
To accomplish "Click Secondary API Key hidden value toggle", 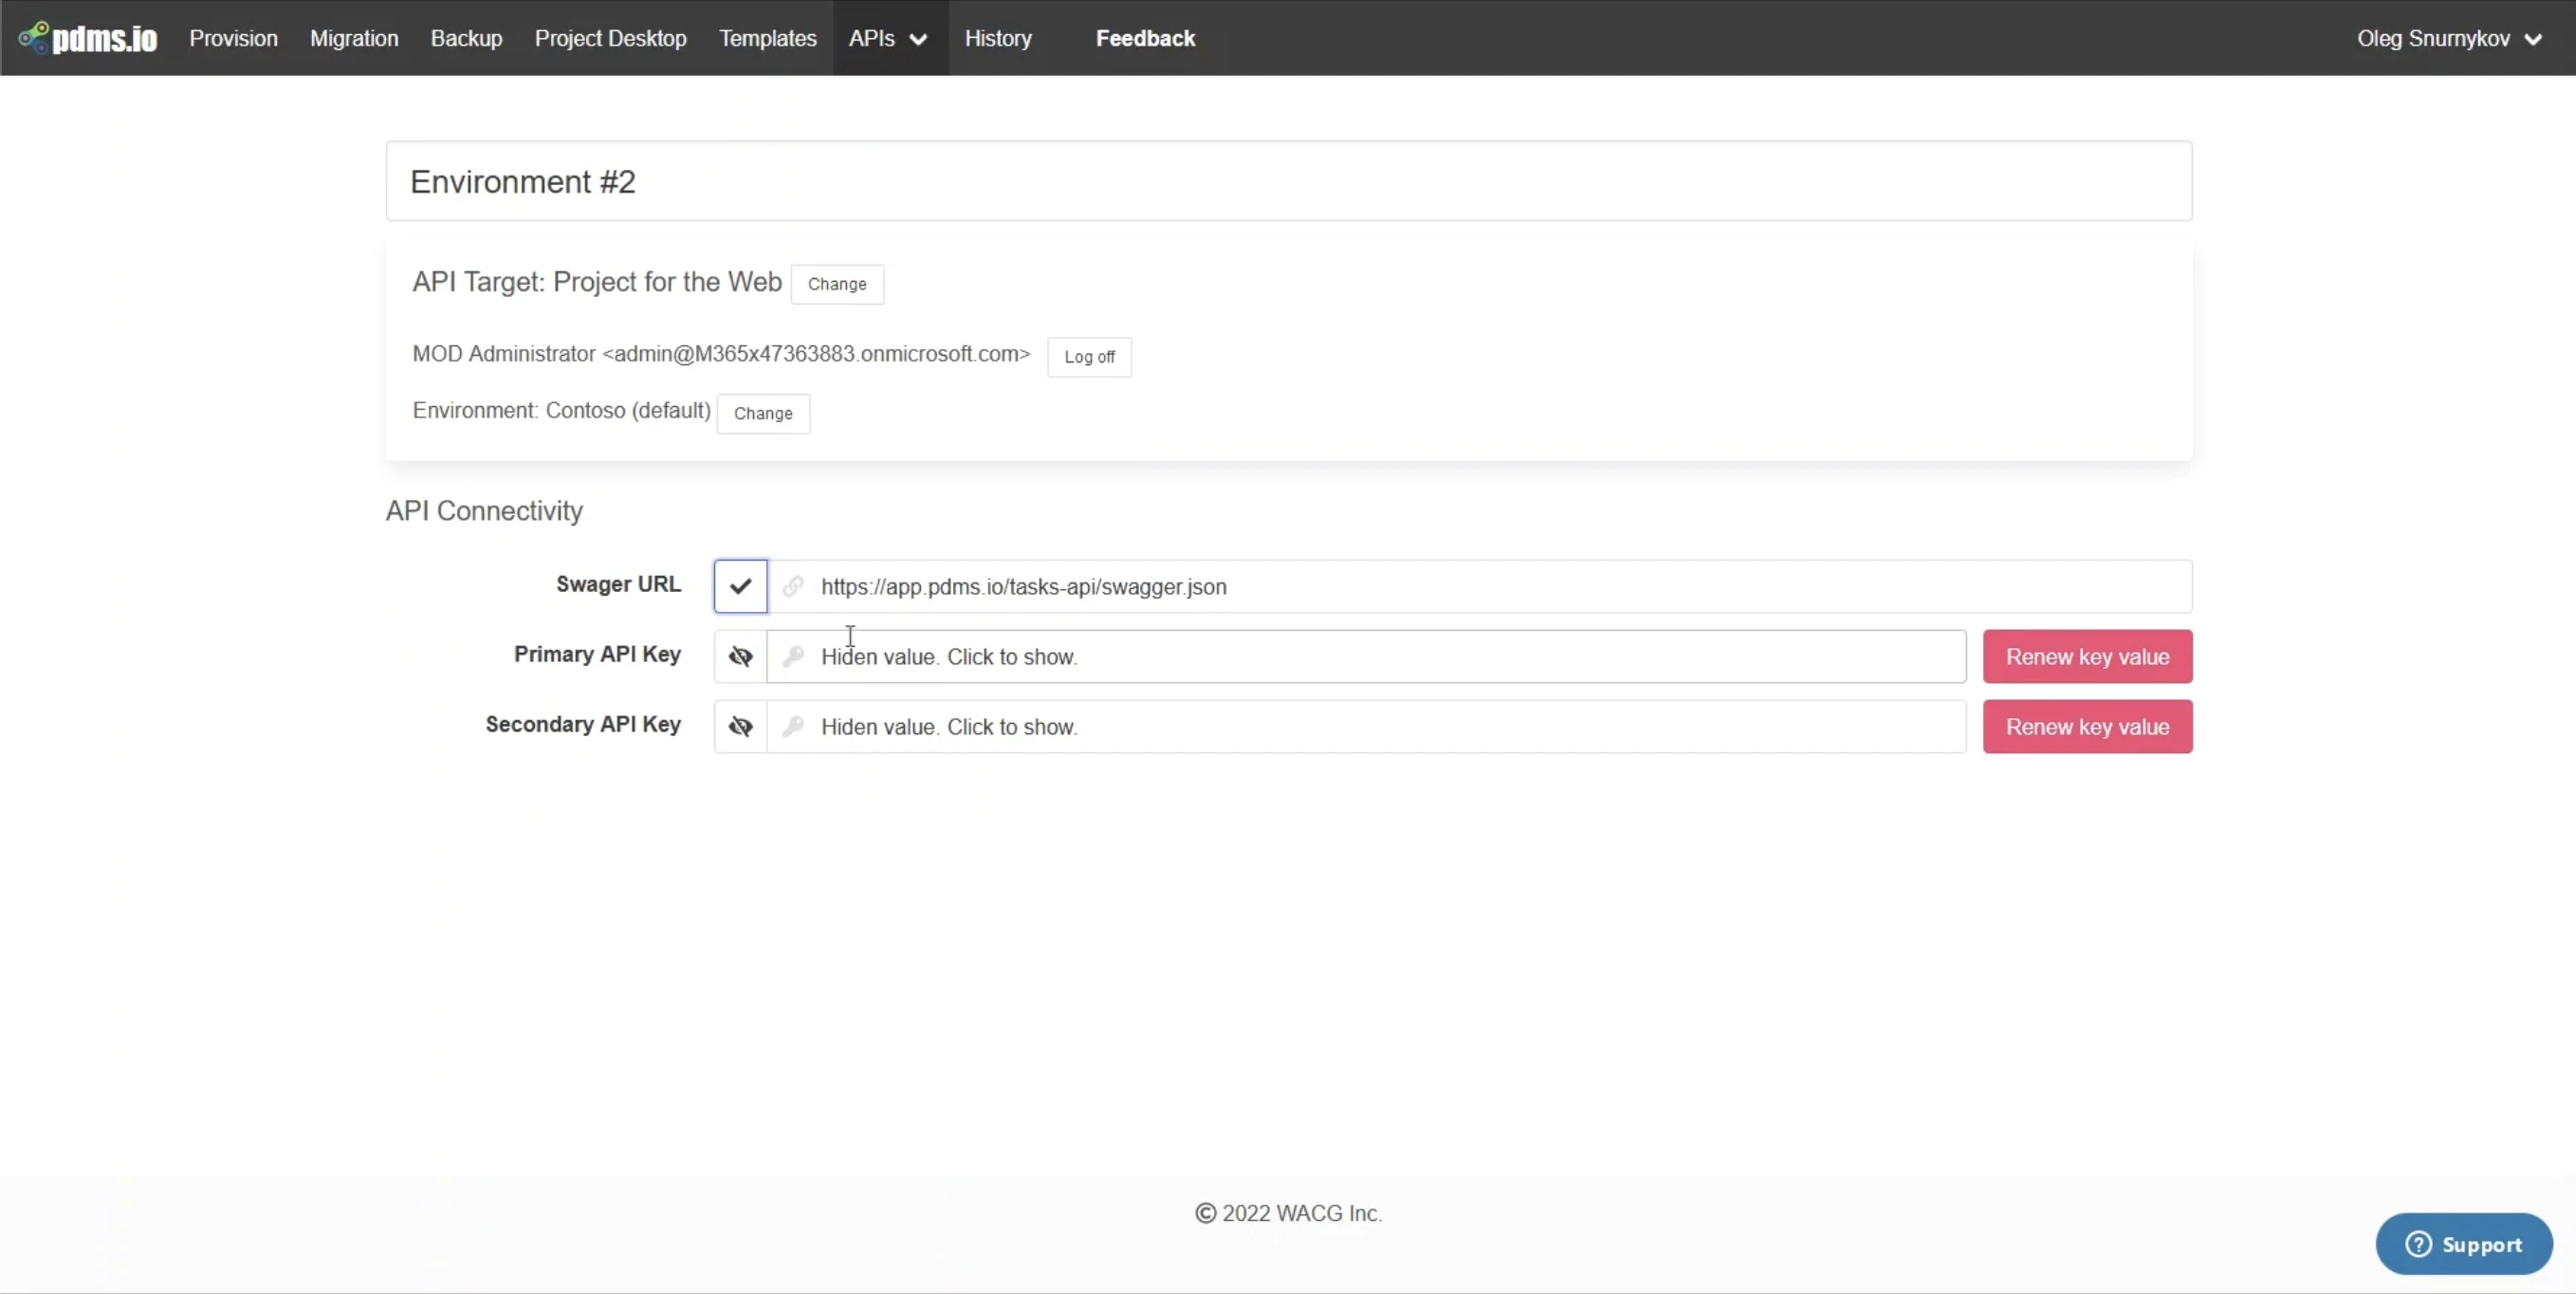I will click(741, 727).
